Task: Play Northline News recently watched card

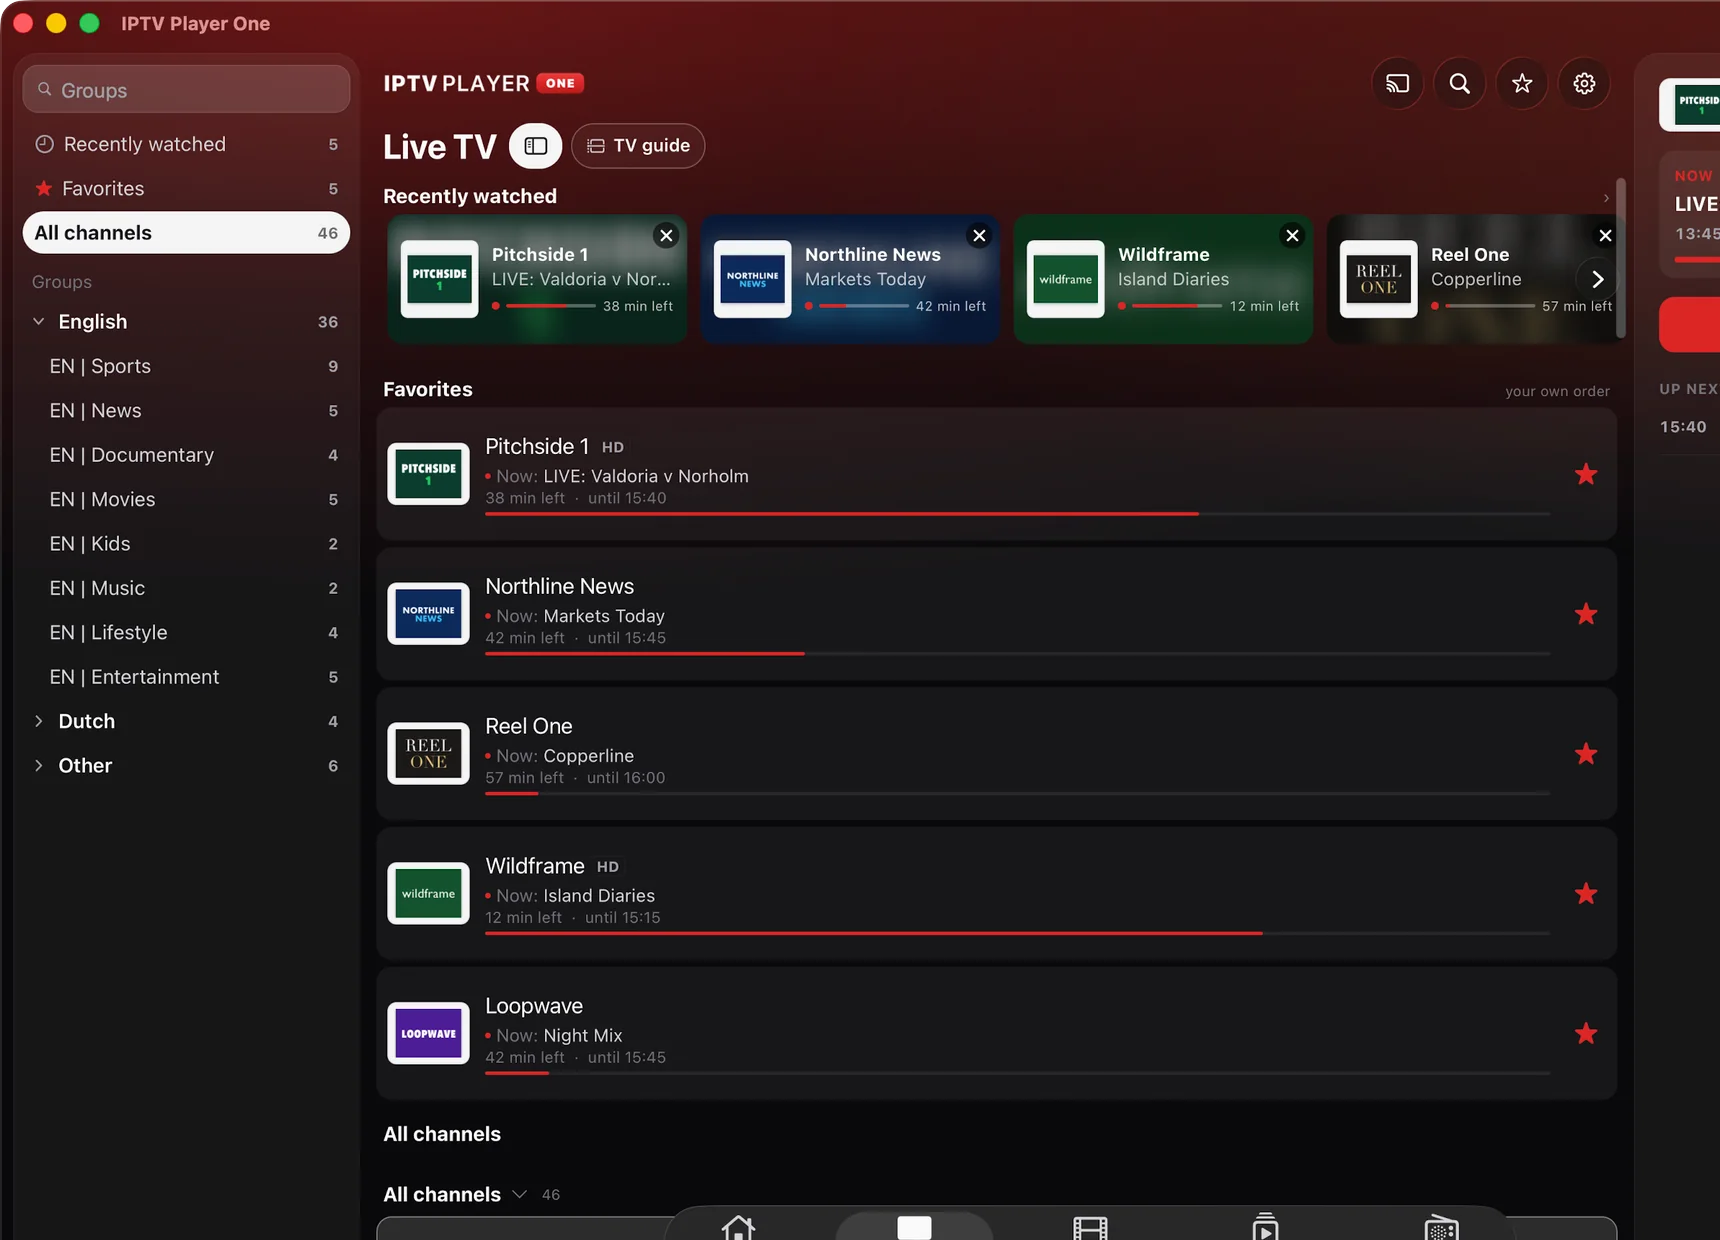Action: tap(850, 280)
